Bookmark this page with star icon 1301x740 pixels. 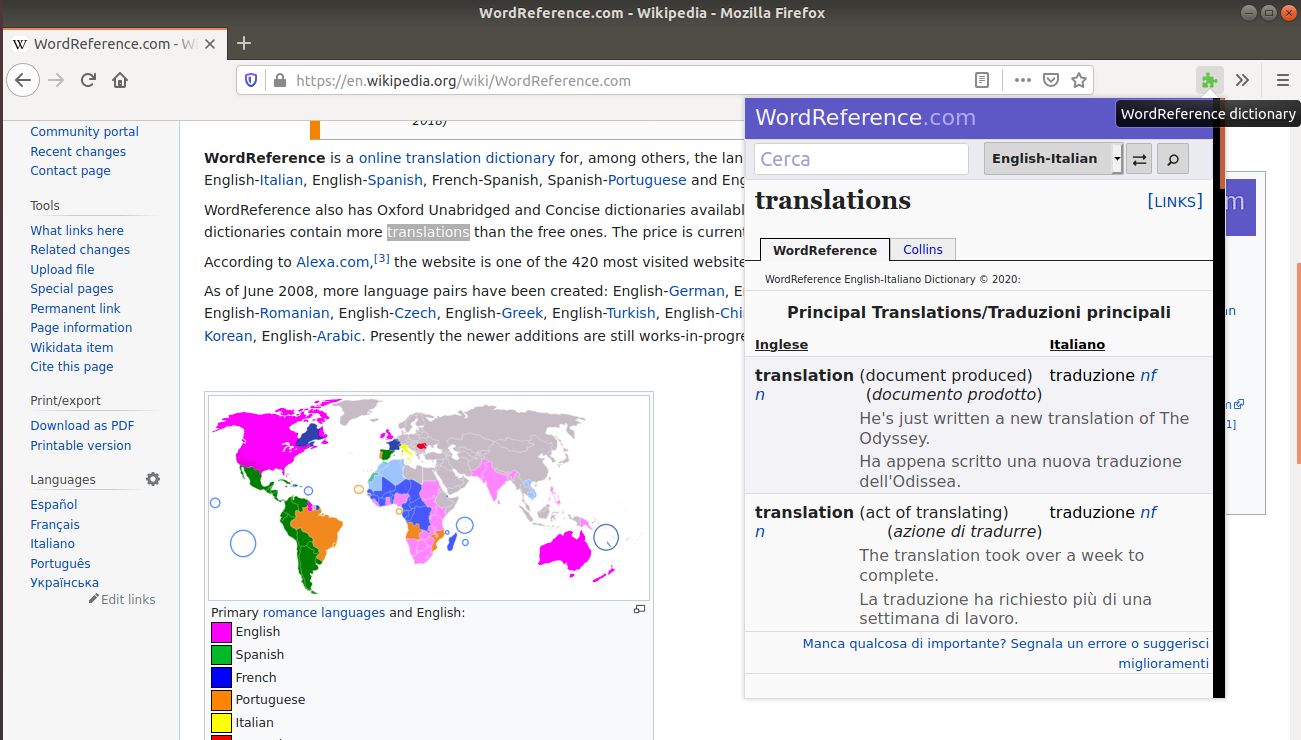coord(1078,80)
